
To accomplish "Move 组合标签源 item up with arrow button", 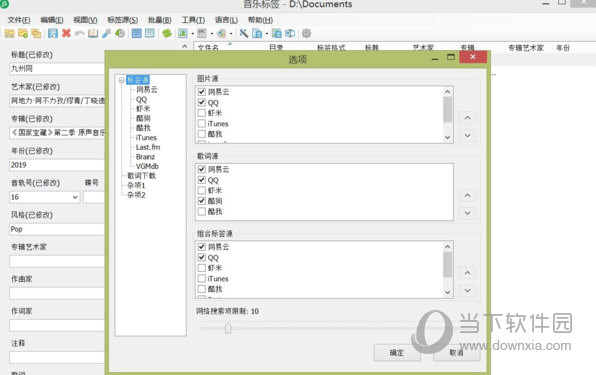I will [468, 273].
